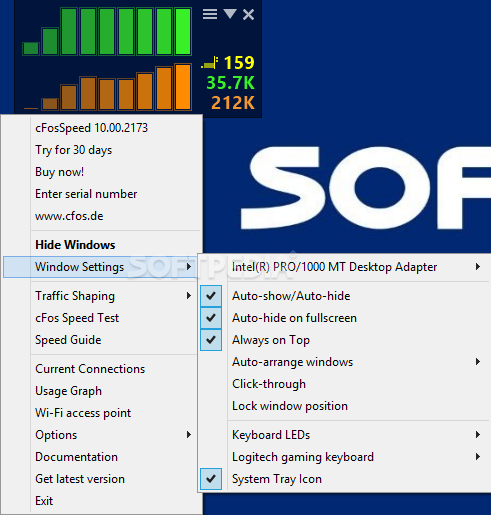Open Documentation

pyautogui.click(x=76, y=457)
